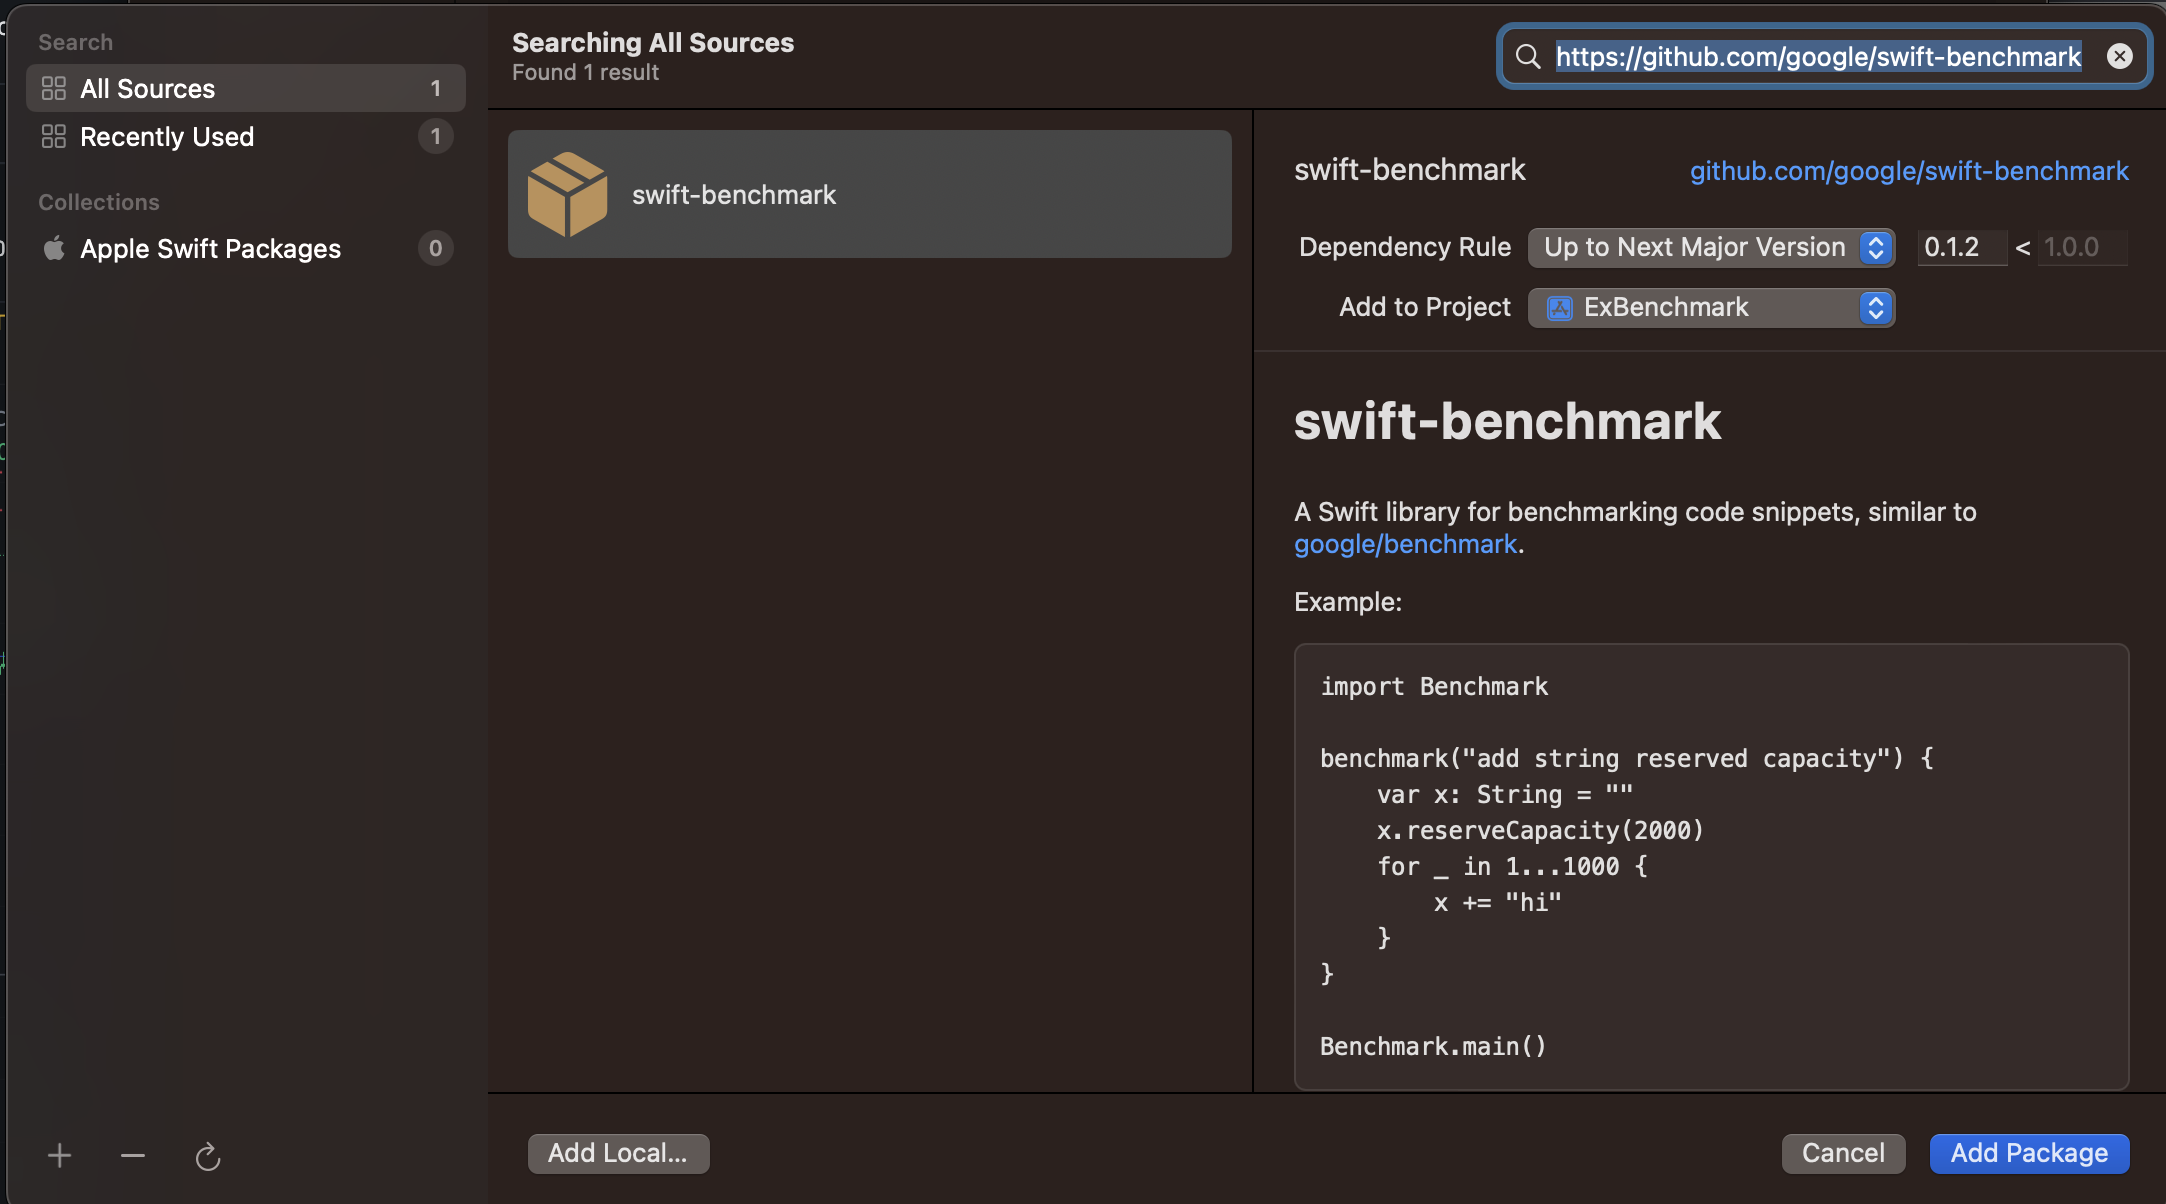Clear the search field with X icon

coord(2119,57)
